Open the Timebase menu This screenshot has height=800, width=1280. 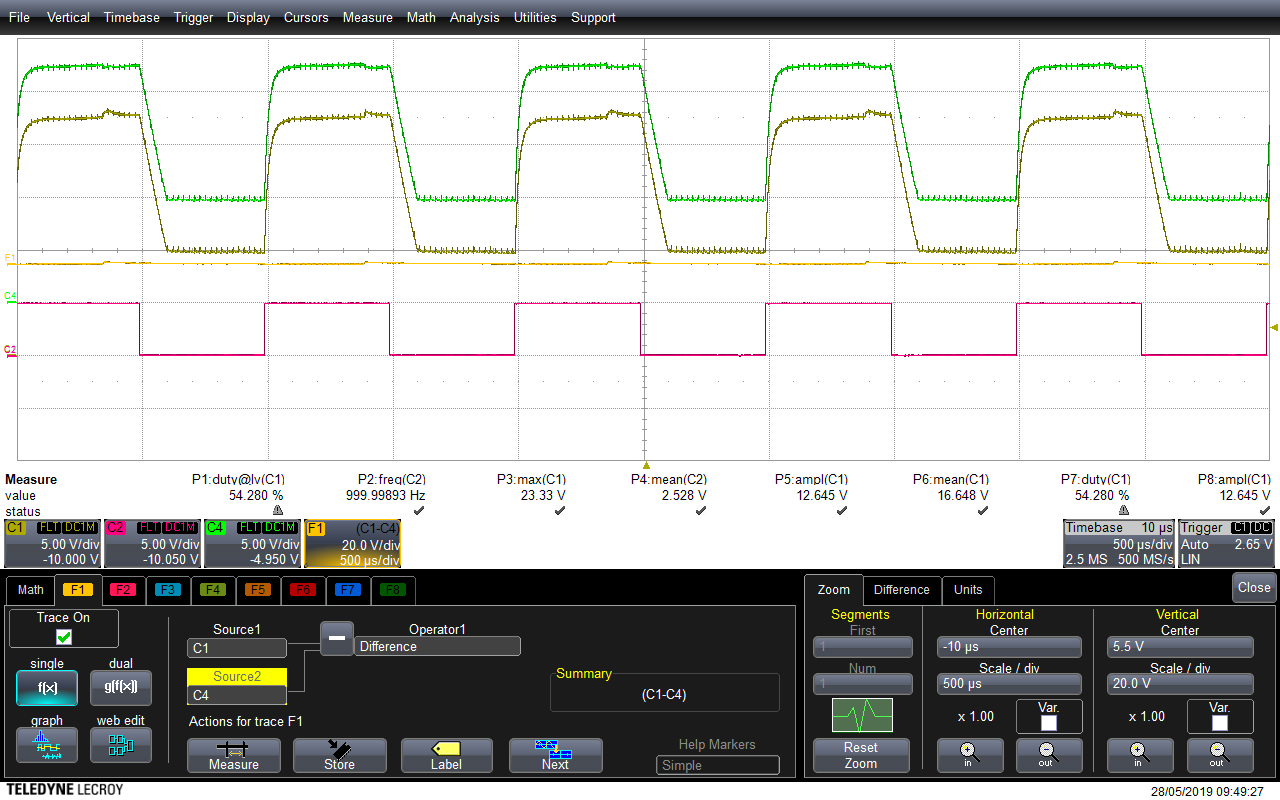tap(132, 17)
